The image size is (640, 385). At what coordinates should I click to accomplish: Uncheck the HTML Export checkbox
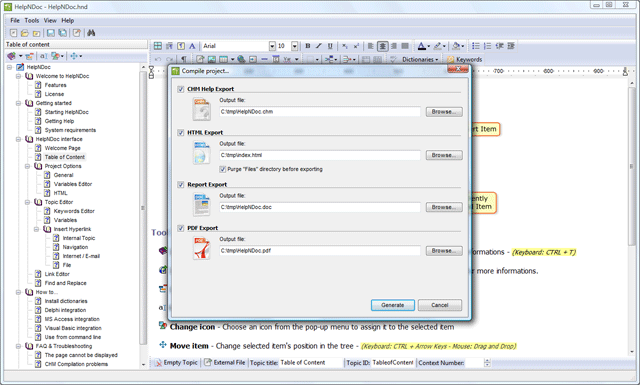tap(181, 133)
